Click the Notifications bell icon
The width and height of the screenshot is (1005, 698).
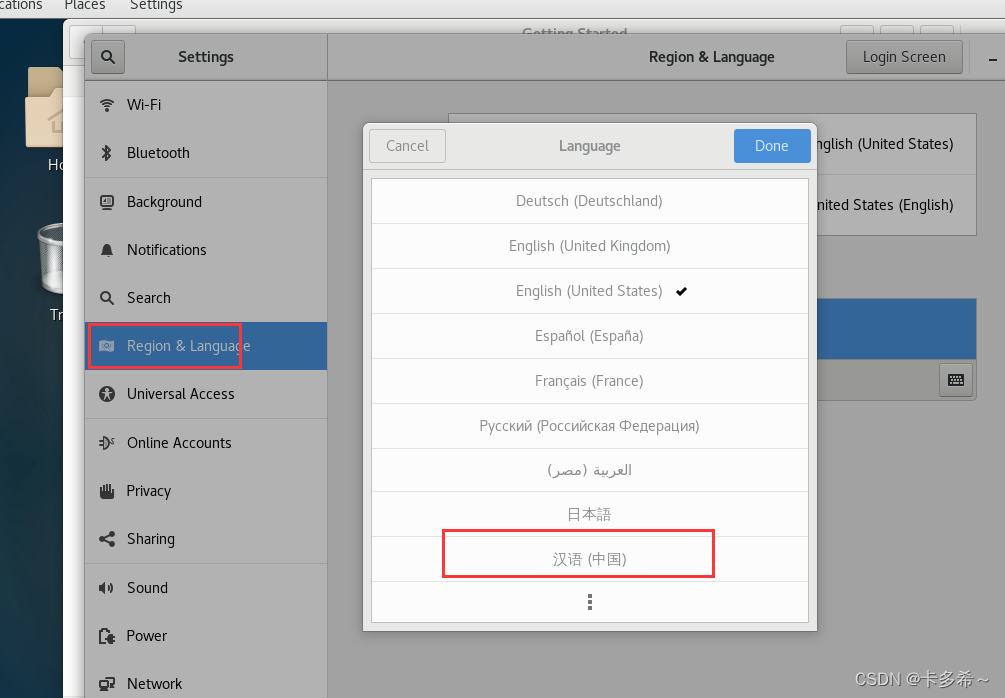pyautogui.click(x=107, y=250)
